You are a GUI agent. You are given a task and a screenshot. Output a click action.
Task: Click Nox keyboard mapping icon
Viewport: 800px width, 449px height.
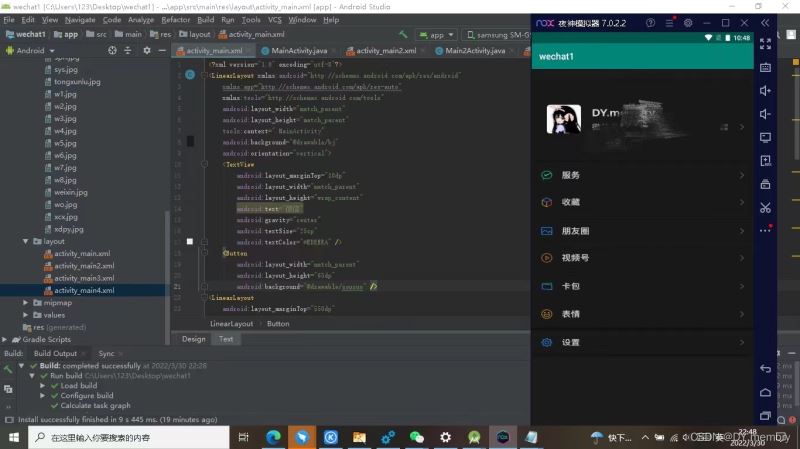(765, 67)
